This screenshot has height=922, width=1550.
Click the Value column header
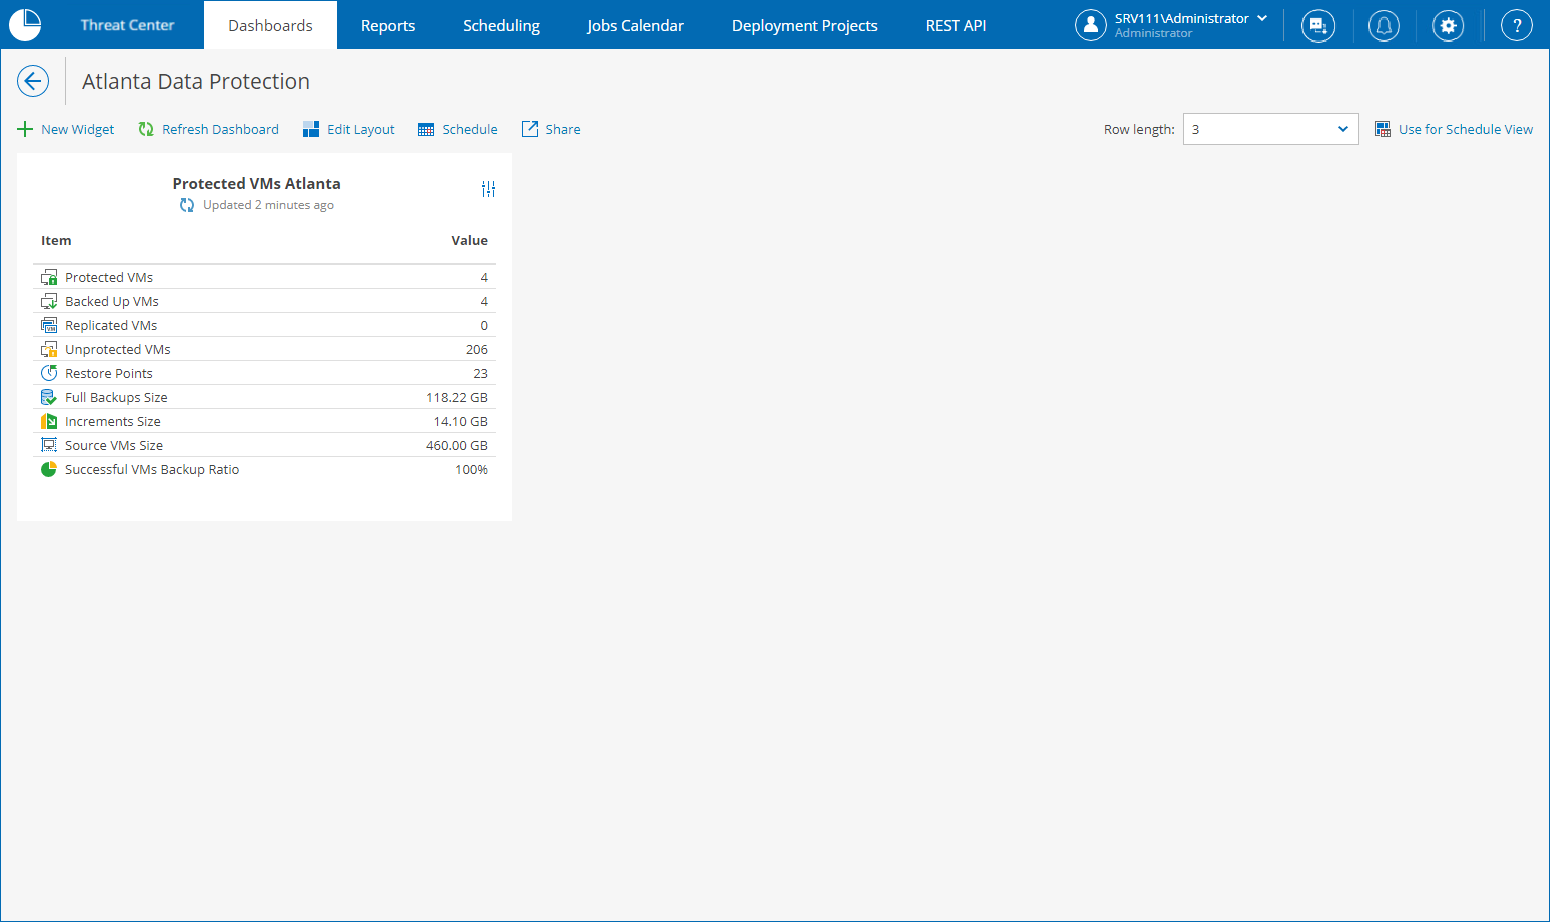pyautogui.click(x=469, y=241)
